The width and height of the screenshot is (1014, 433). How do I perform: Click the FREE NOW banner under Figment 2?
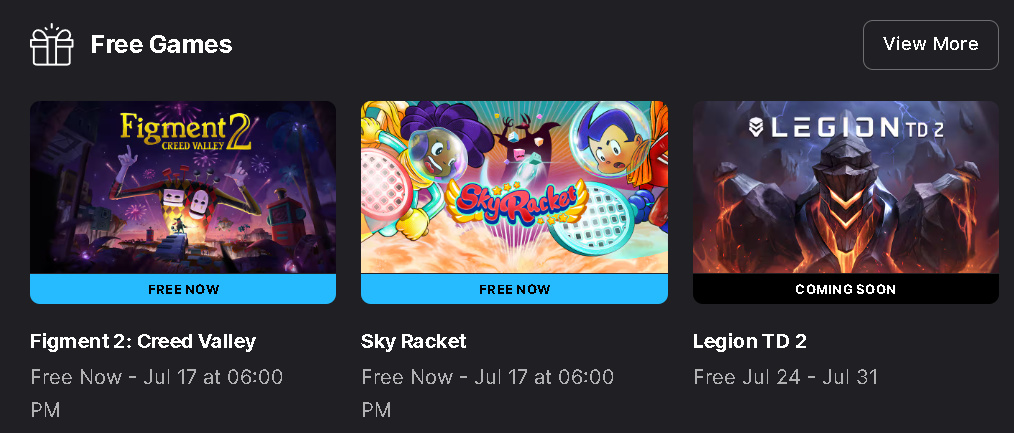(x=183, y=289)
